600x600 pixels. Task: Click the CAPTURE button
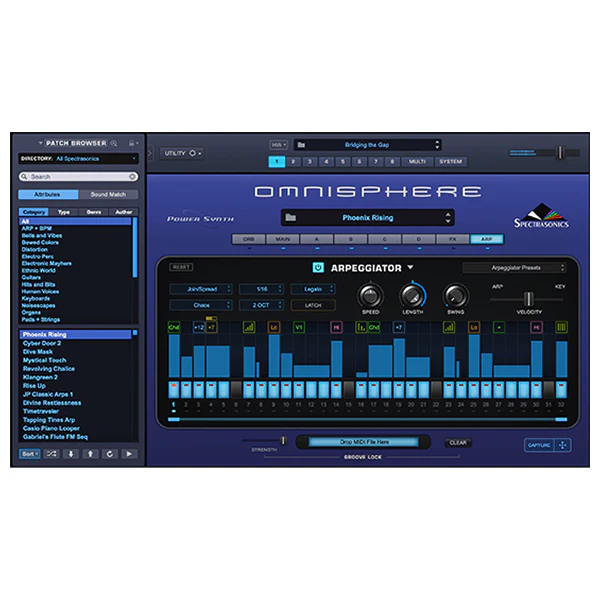[539, 445]
